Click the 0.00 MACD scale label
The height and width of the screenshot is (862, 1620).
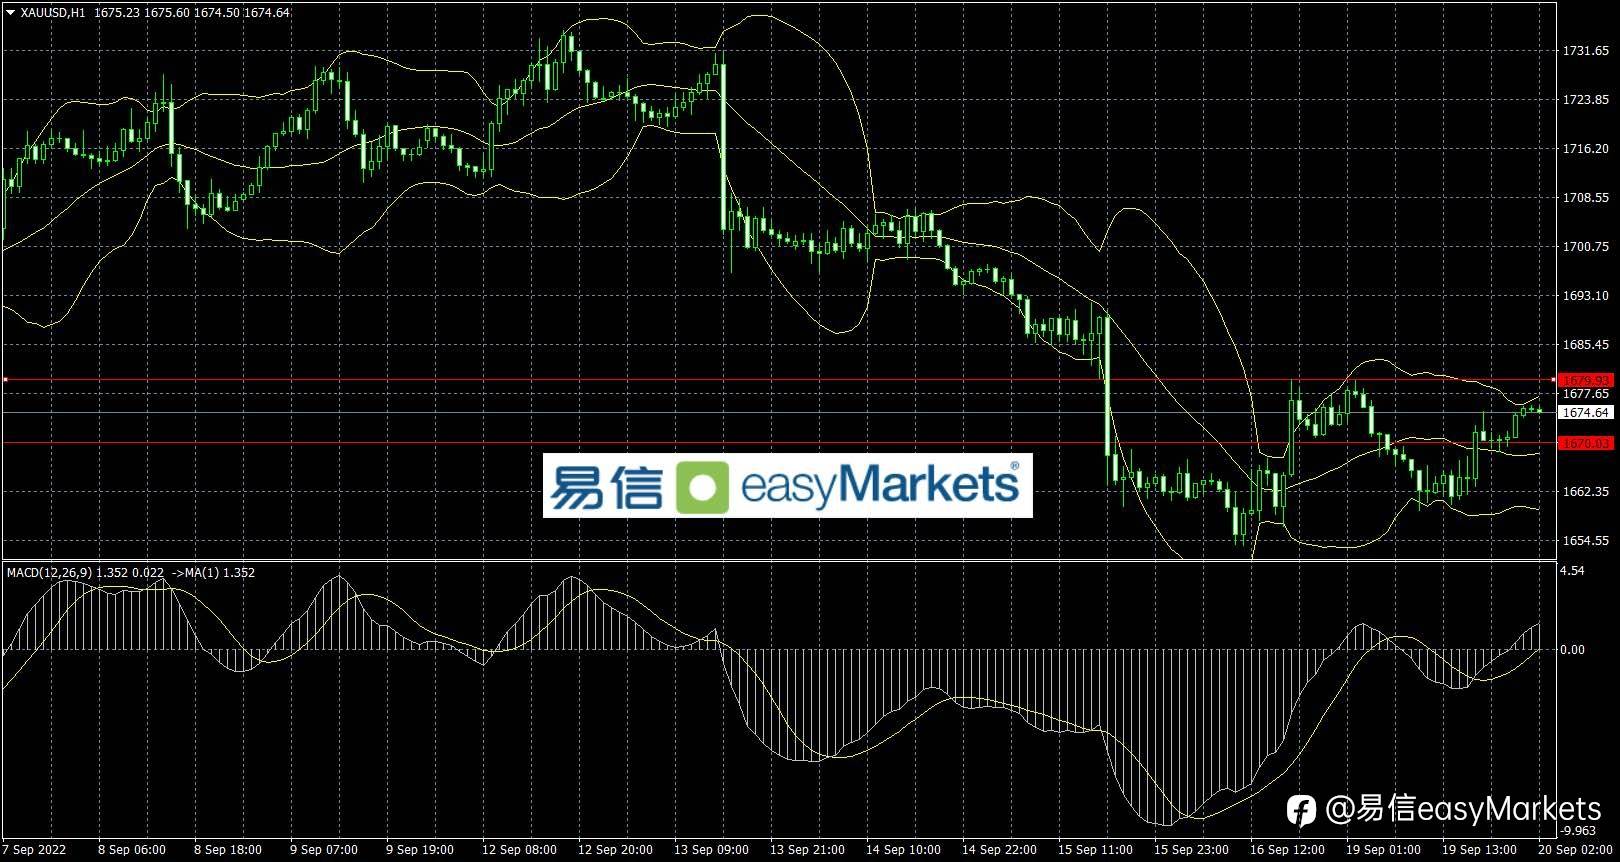pos(1574,650)
